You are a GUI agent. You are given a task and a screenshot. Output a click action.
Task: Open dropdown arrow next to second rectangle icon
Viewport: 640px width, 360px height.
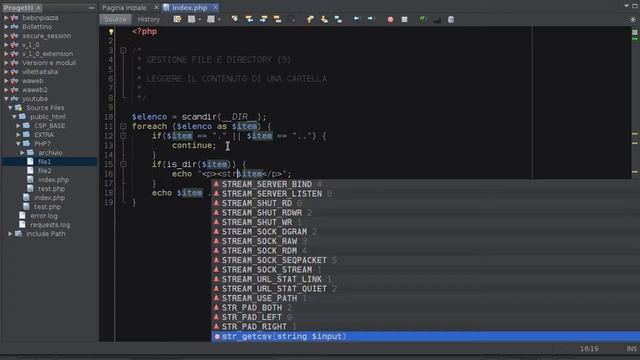[x=219, y=20]
